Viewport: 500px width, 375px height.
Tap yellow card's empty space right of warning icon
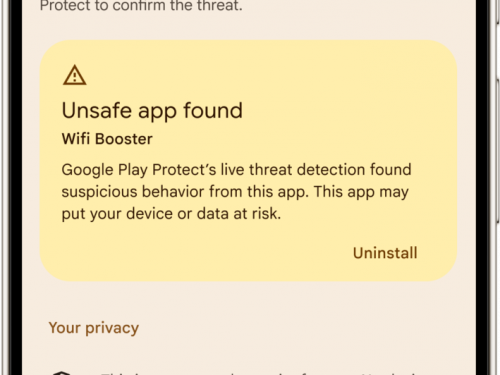(267, 75)
